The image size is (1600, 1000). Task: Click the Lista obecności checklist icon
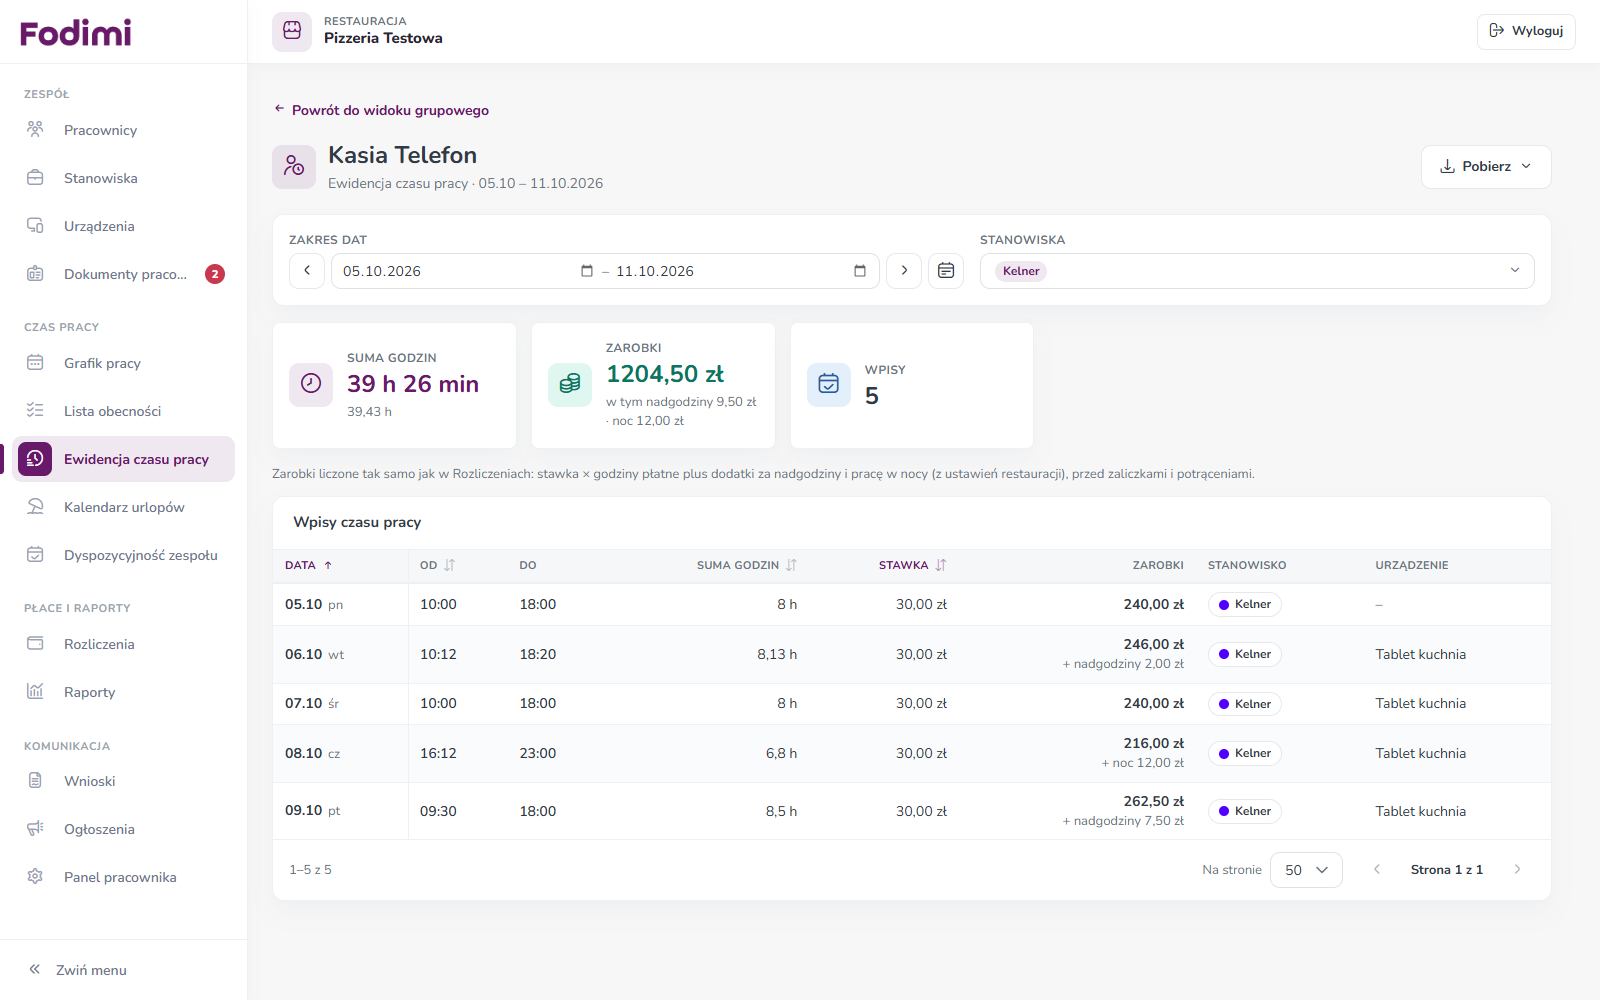pos(35,411)
